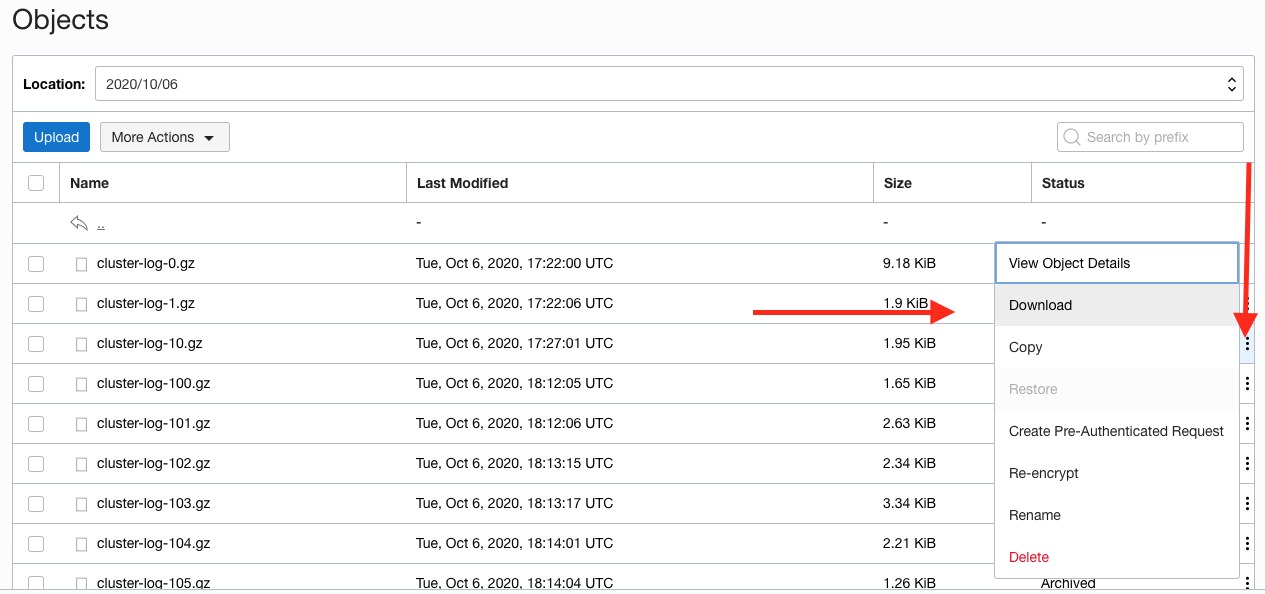Screen dimensions: 1265x594
Task: Click the file name cluster-log-104.gz
Action: tap(154, 544)
